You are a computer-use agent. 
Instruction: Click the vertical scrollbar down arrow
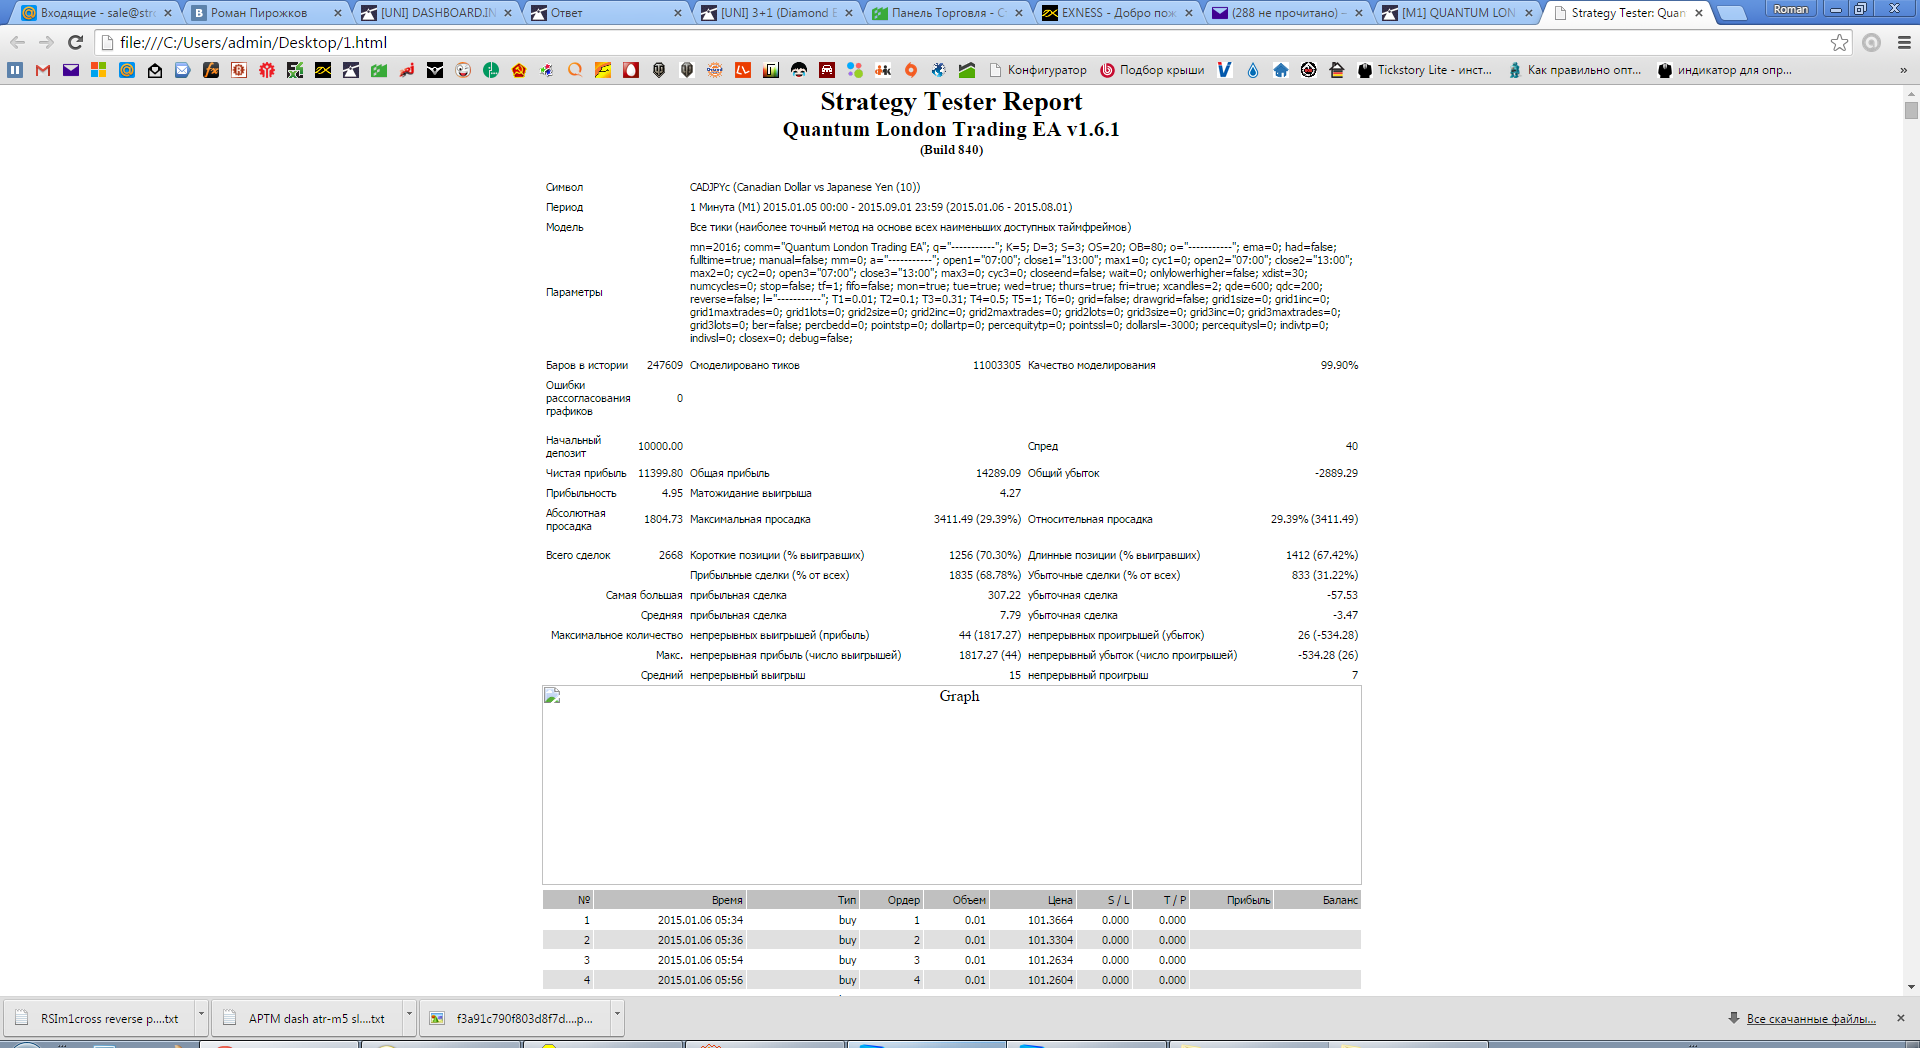(x=1911, y=987)
